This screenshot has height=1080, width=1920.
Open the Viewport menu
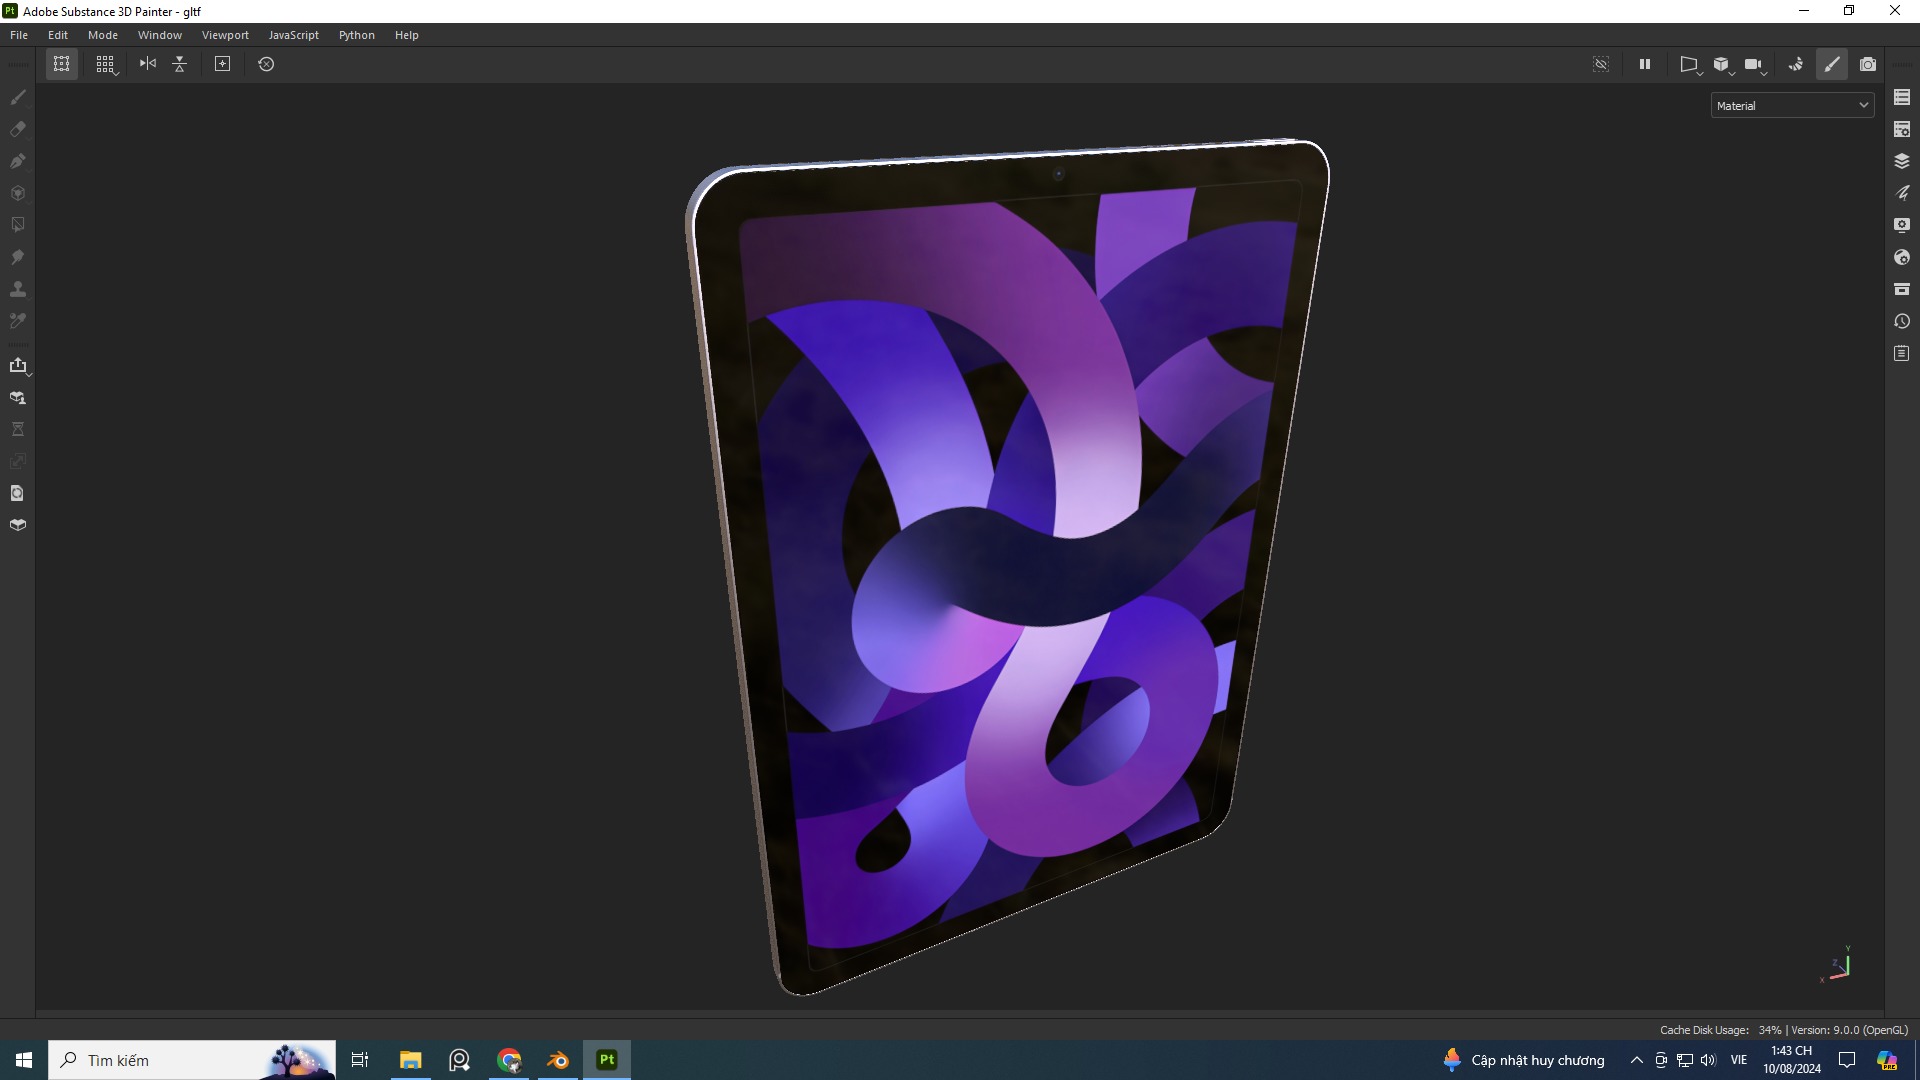[225, 35]
